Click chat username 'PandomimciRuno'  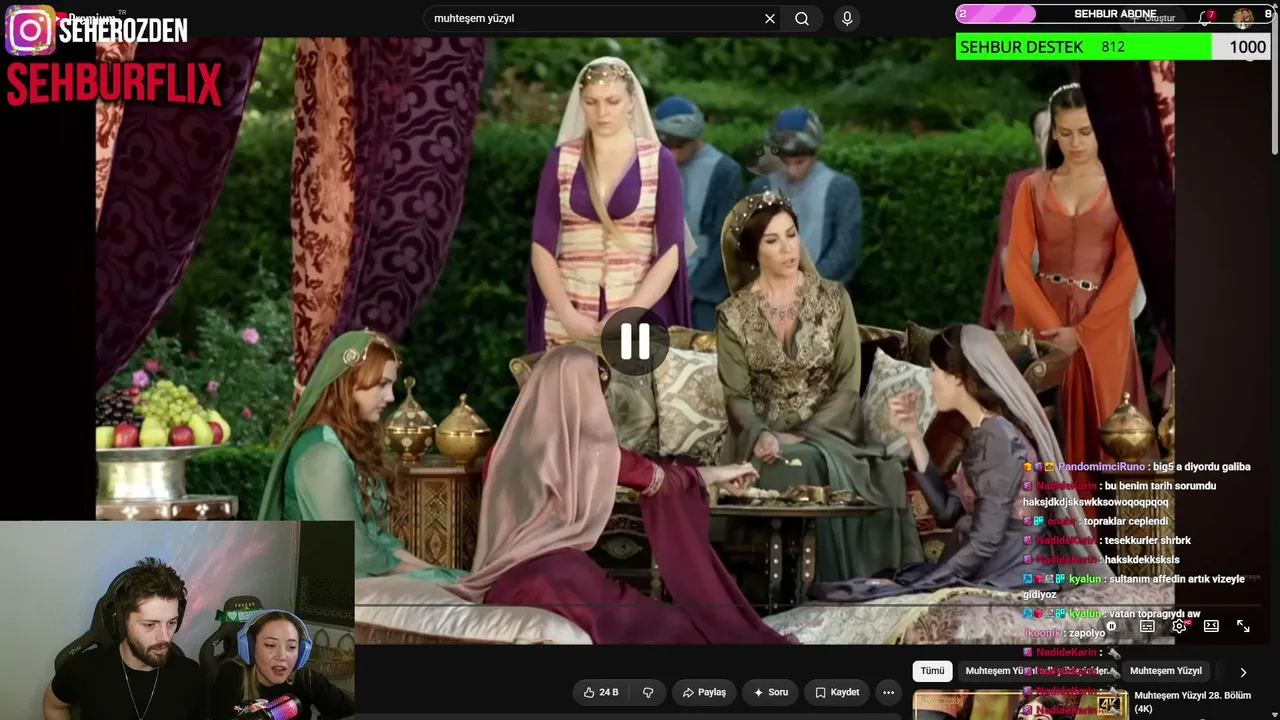[1101, 467]
